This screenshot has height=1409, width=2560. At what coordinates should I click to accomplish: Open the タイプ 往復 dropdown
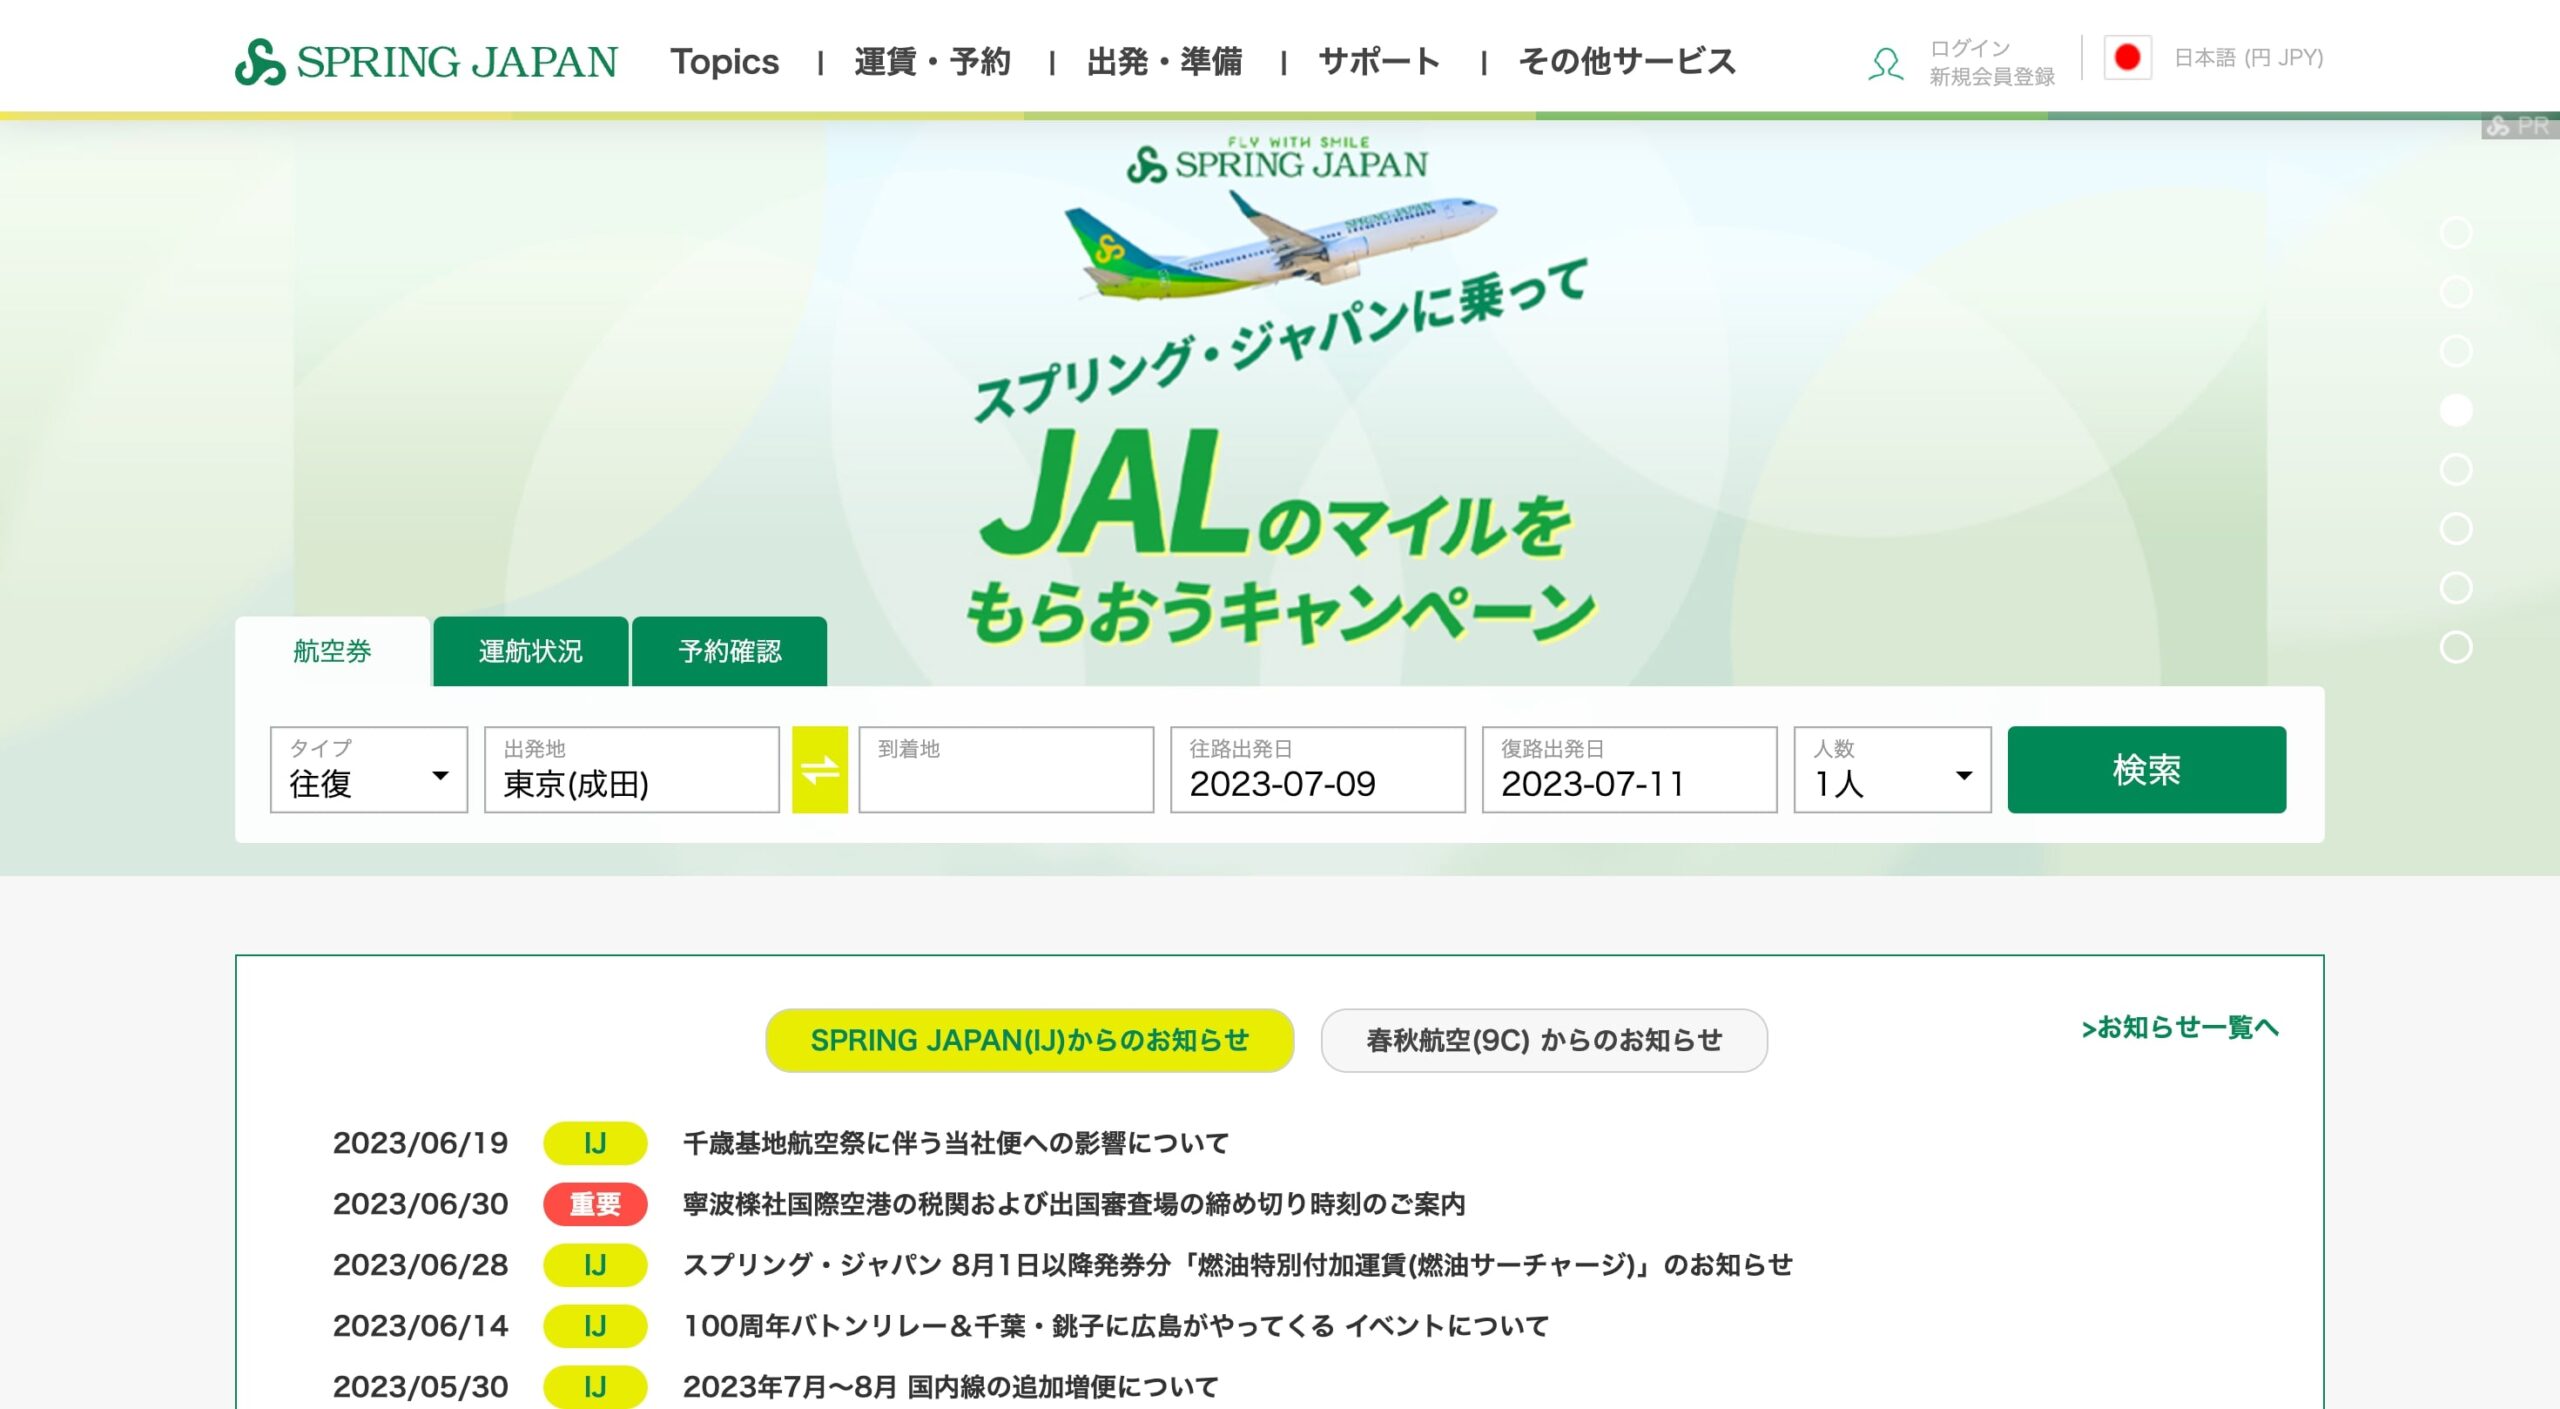pyautogui.click(x=369, y=769)
